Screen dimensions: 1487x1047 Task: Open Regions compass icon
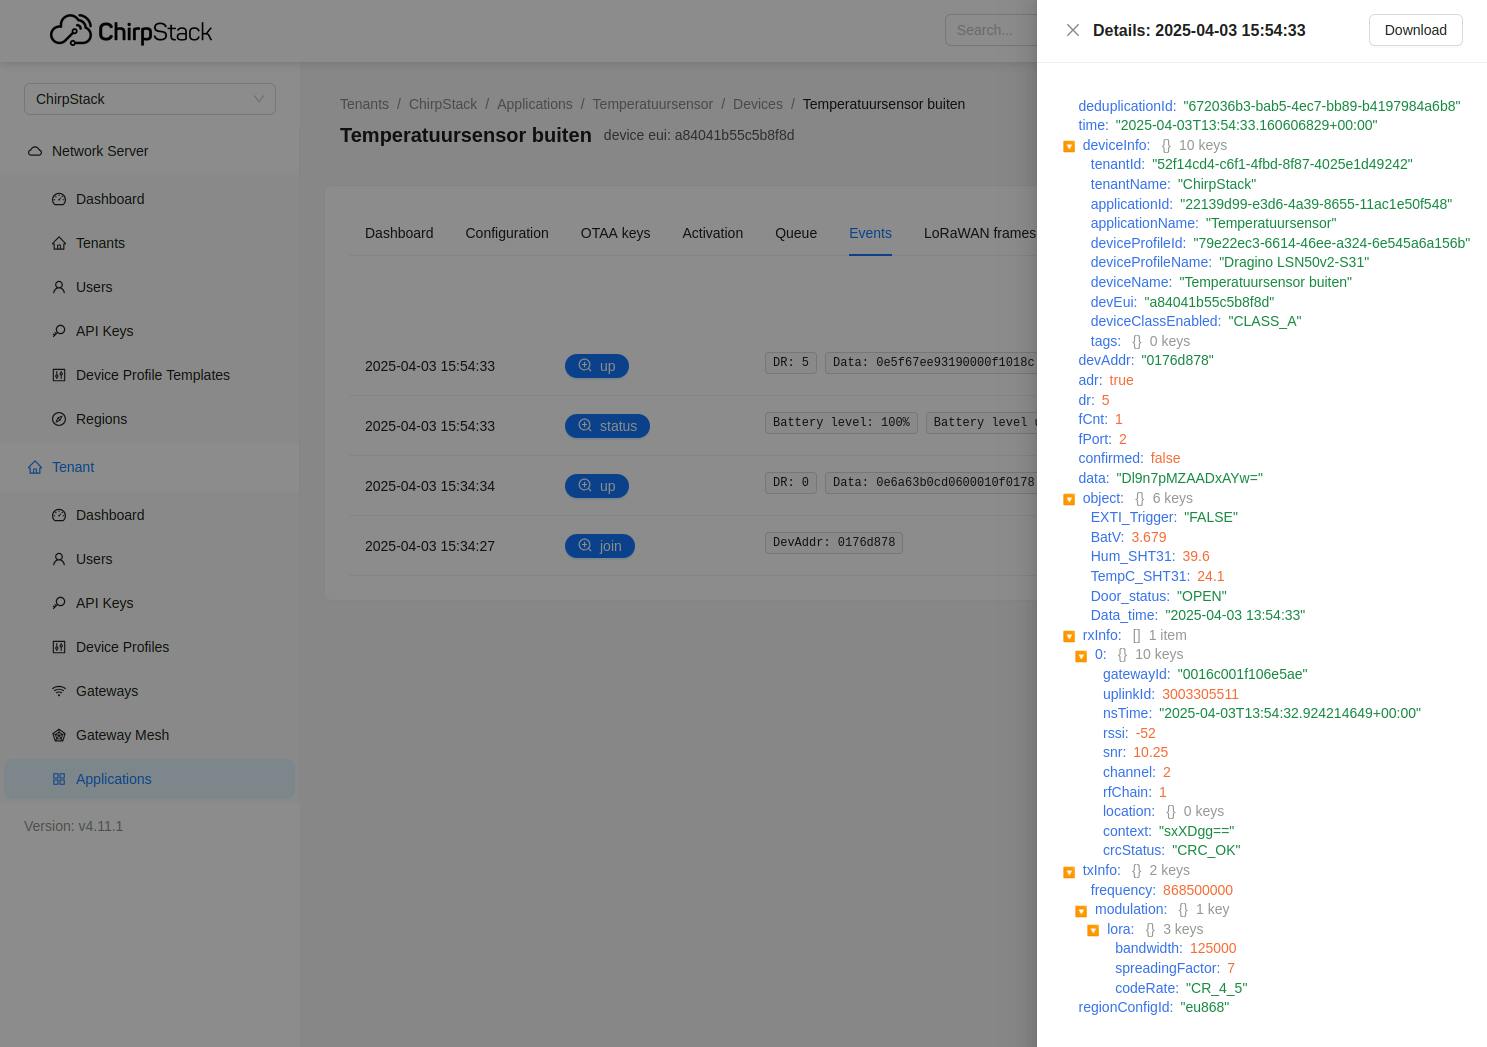[59, 419]
